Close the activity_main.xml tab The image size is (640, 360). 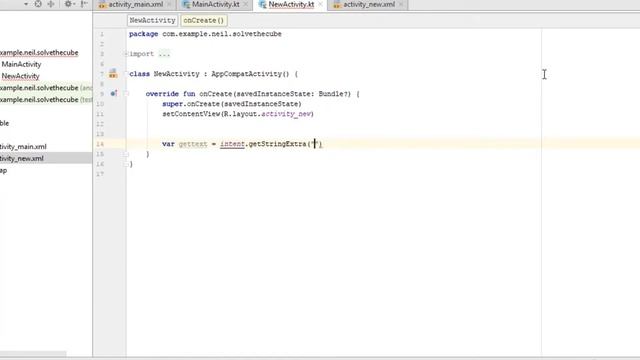click(x=169, y=4)
